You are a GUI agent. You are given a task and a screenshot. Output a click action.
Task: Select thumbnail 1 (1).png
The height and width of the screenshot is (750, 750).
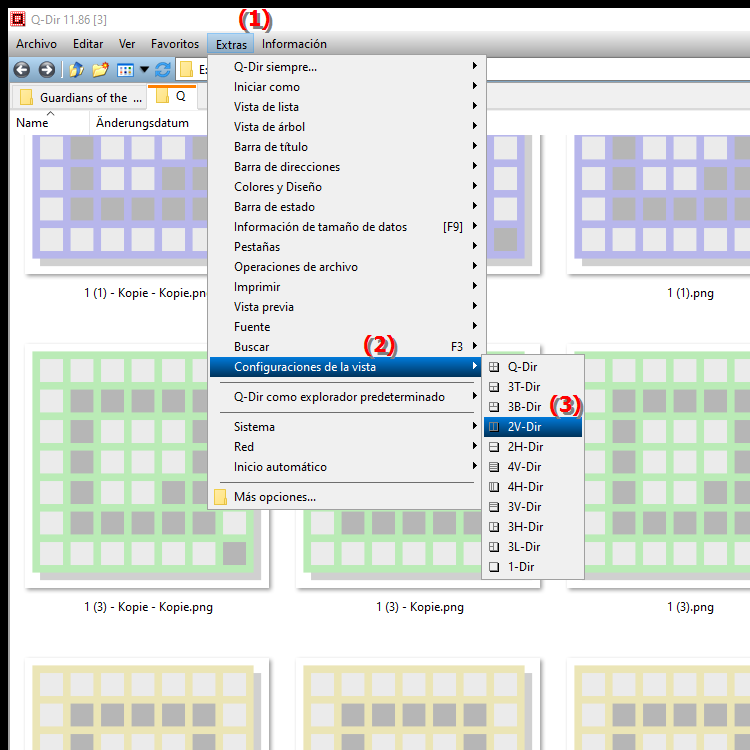(659, 204)
